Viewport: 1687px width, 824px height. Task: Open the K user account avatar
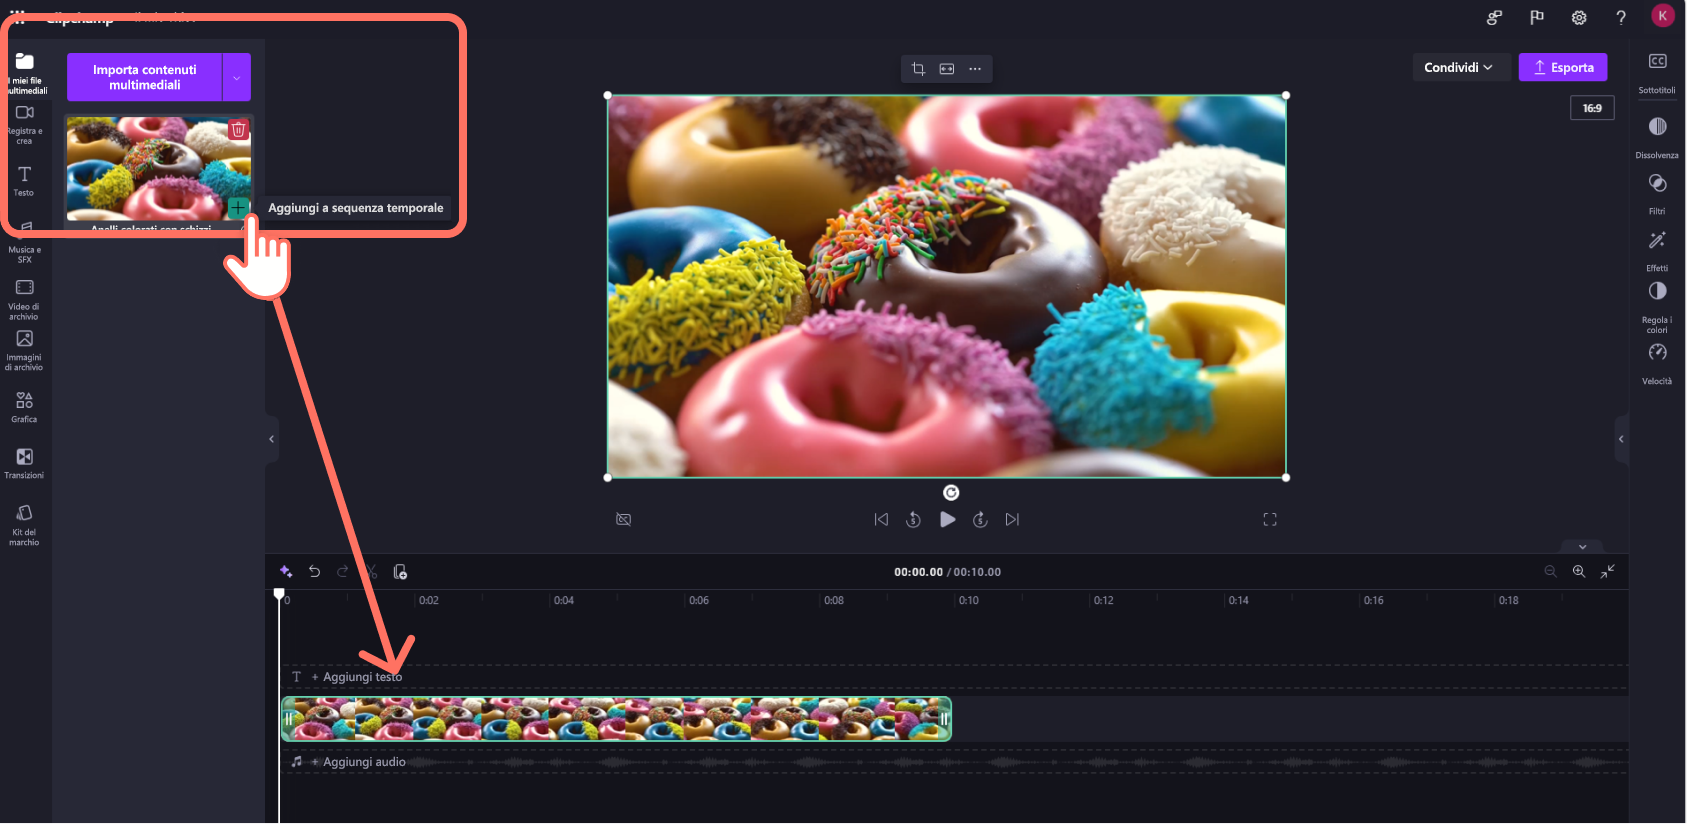(1663, 15)
